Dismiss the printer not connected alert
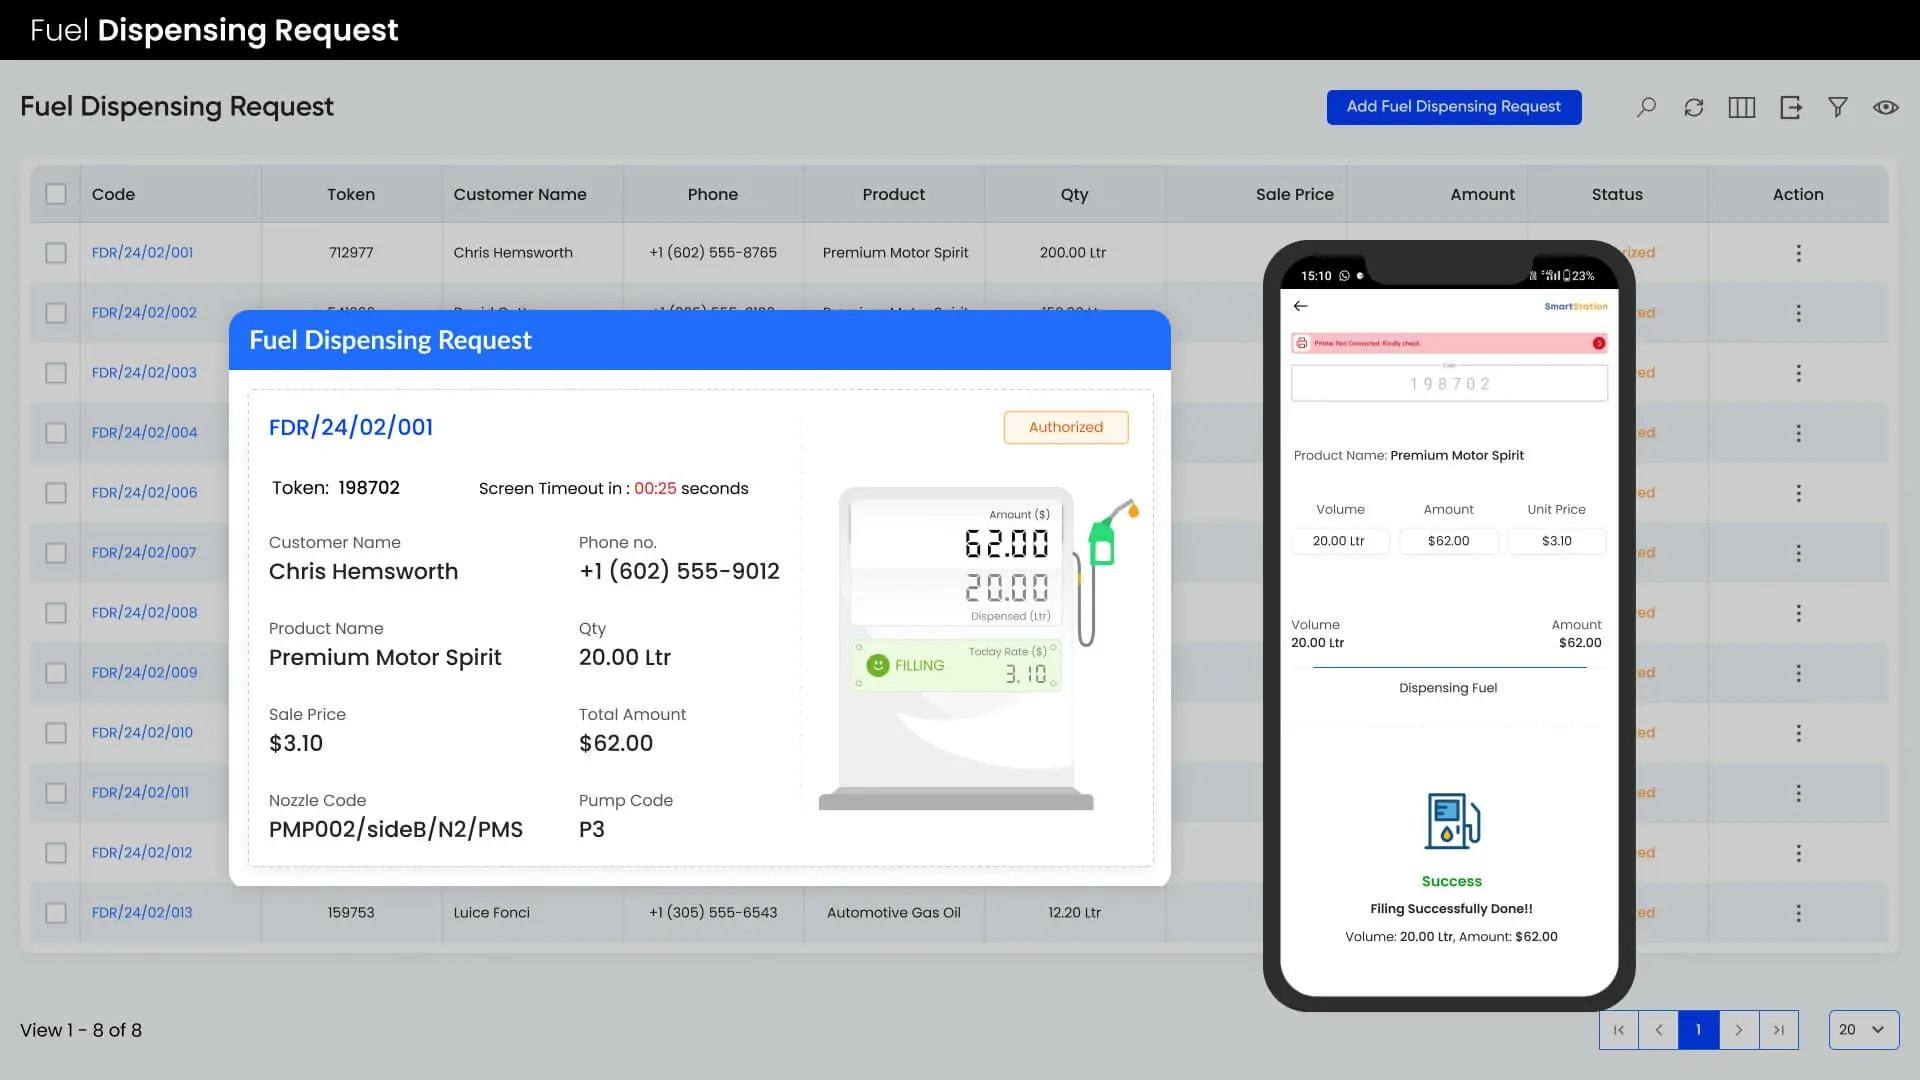 (1598, 343)
